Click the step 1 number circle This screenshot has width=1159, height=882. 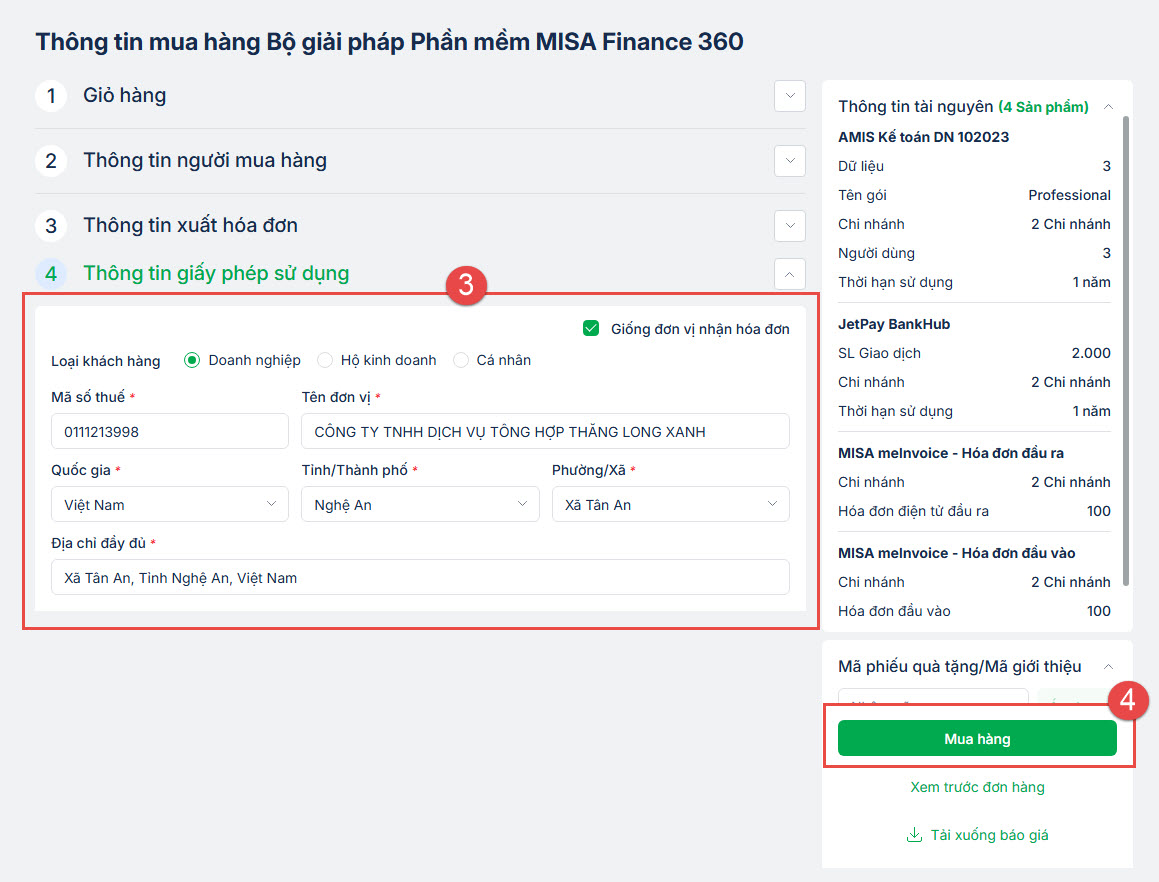click(x=51, y=96)
